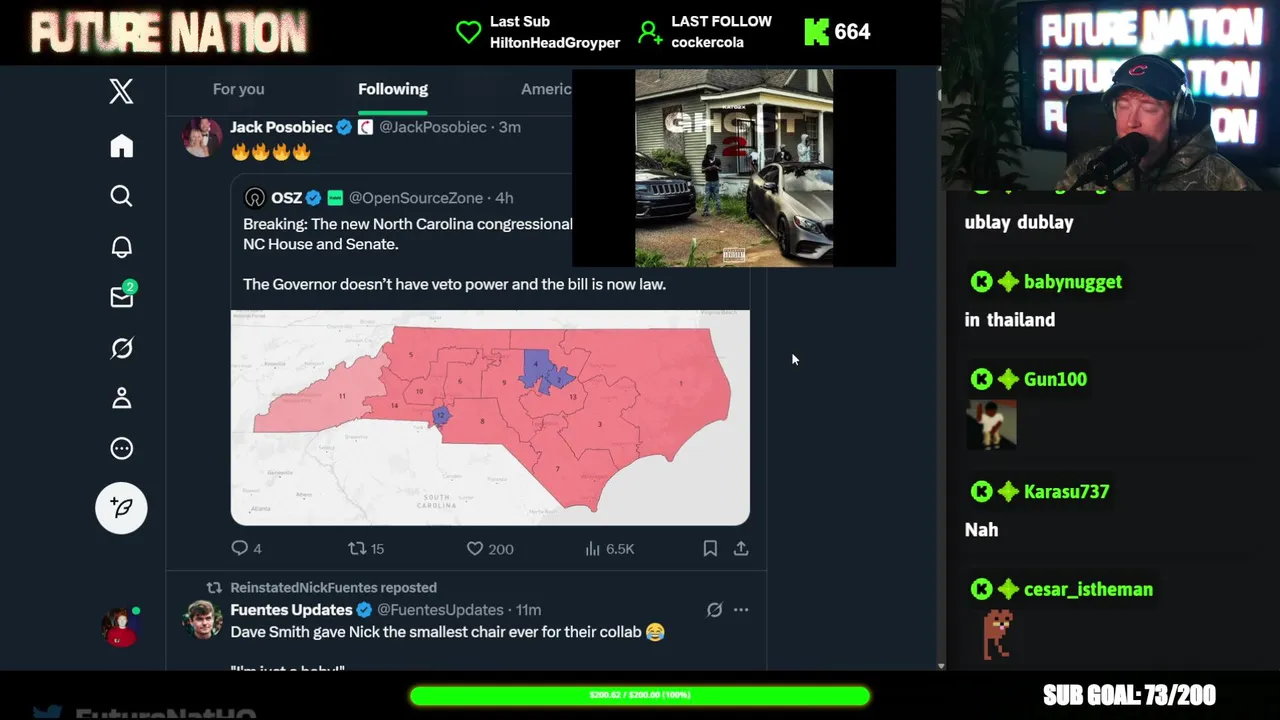The width and height of the screenshot is (1280, 720).
Task: Open account switcher avatar in sidebar
Action: [x=121, y=626]
